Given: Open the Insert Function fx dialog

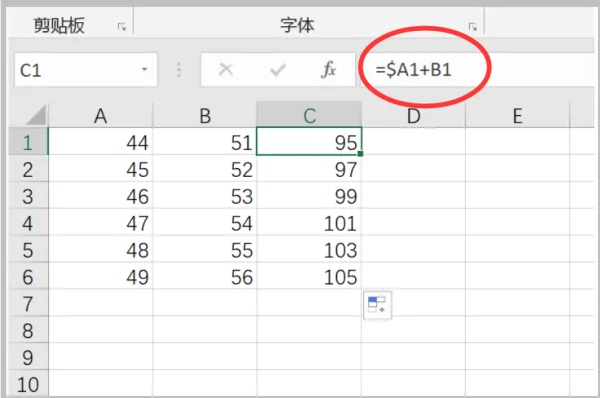Looking at the screenshot, I should pyautogui.click(x=329, y=70).
